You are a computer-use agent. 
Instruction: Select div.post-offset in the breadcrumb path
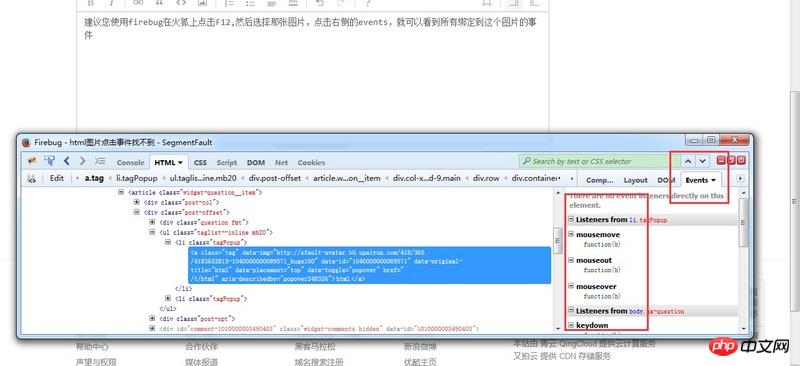point(274,178)
